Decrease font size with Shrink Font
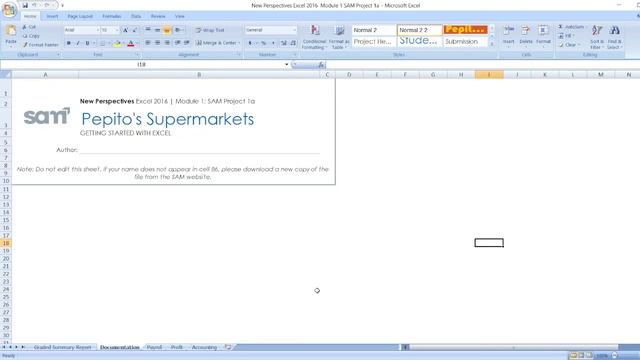640x360 pixels. tap(135, 30)
